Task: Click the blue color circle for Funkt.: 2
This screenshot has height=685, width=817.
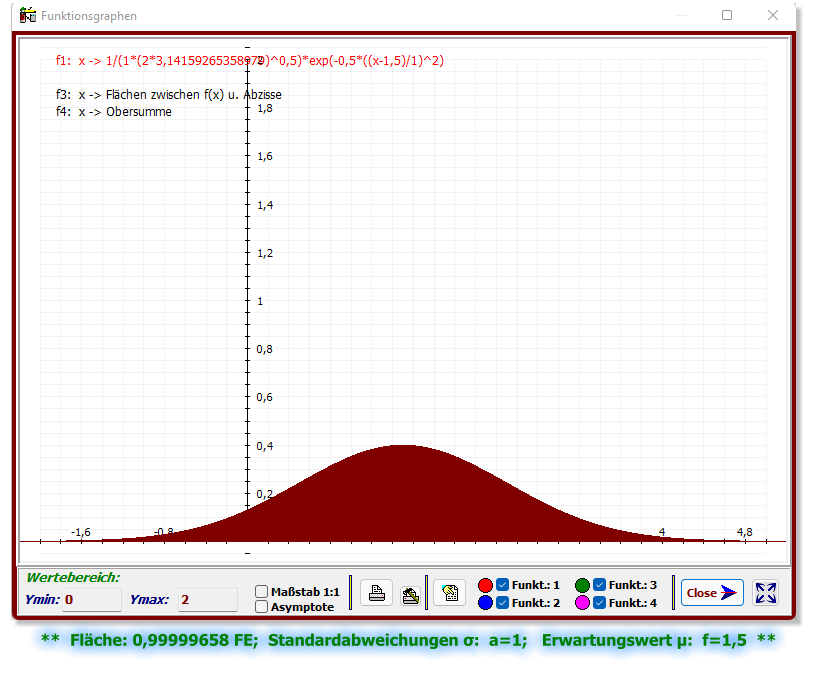Action: click(x=485, y=602)
